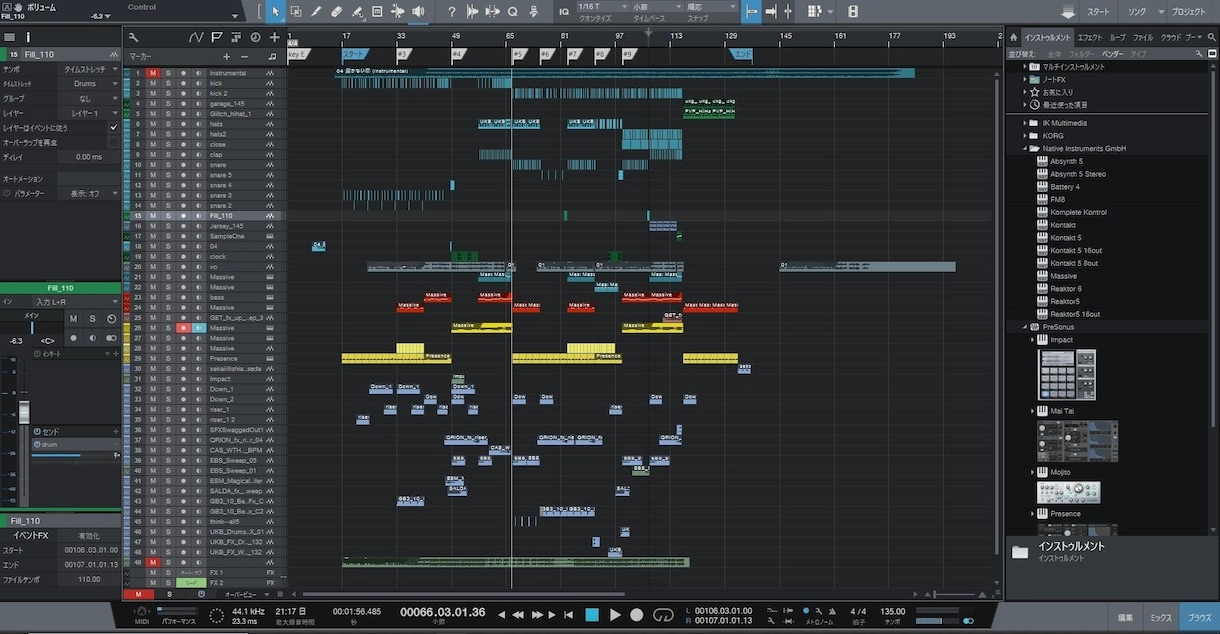Switch to the Loops browser tab
This screenshot has height=634, width=1220.
point(1117,37)
